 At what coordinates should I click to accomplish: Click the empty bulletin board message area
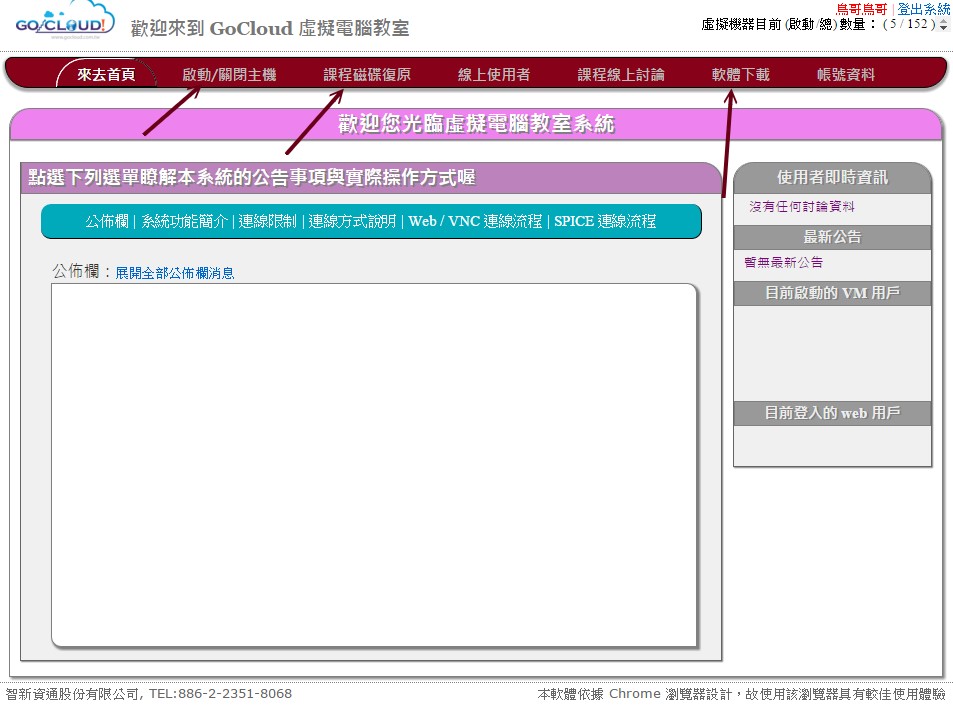point(375,465)
